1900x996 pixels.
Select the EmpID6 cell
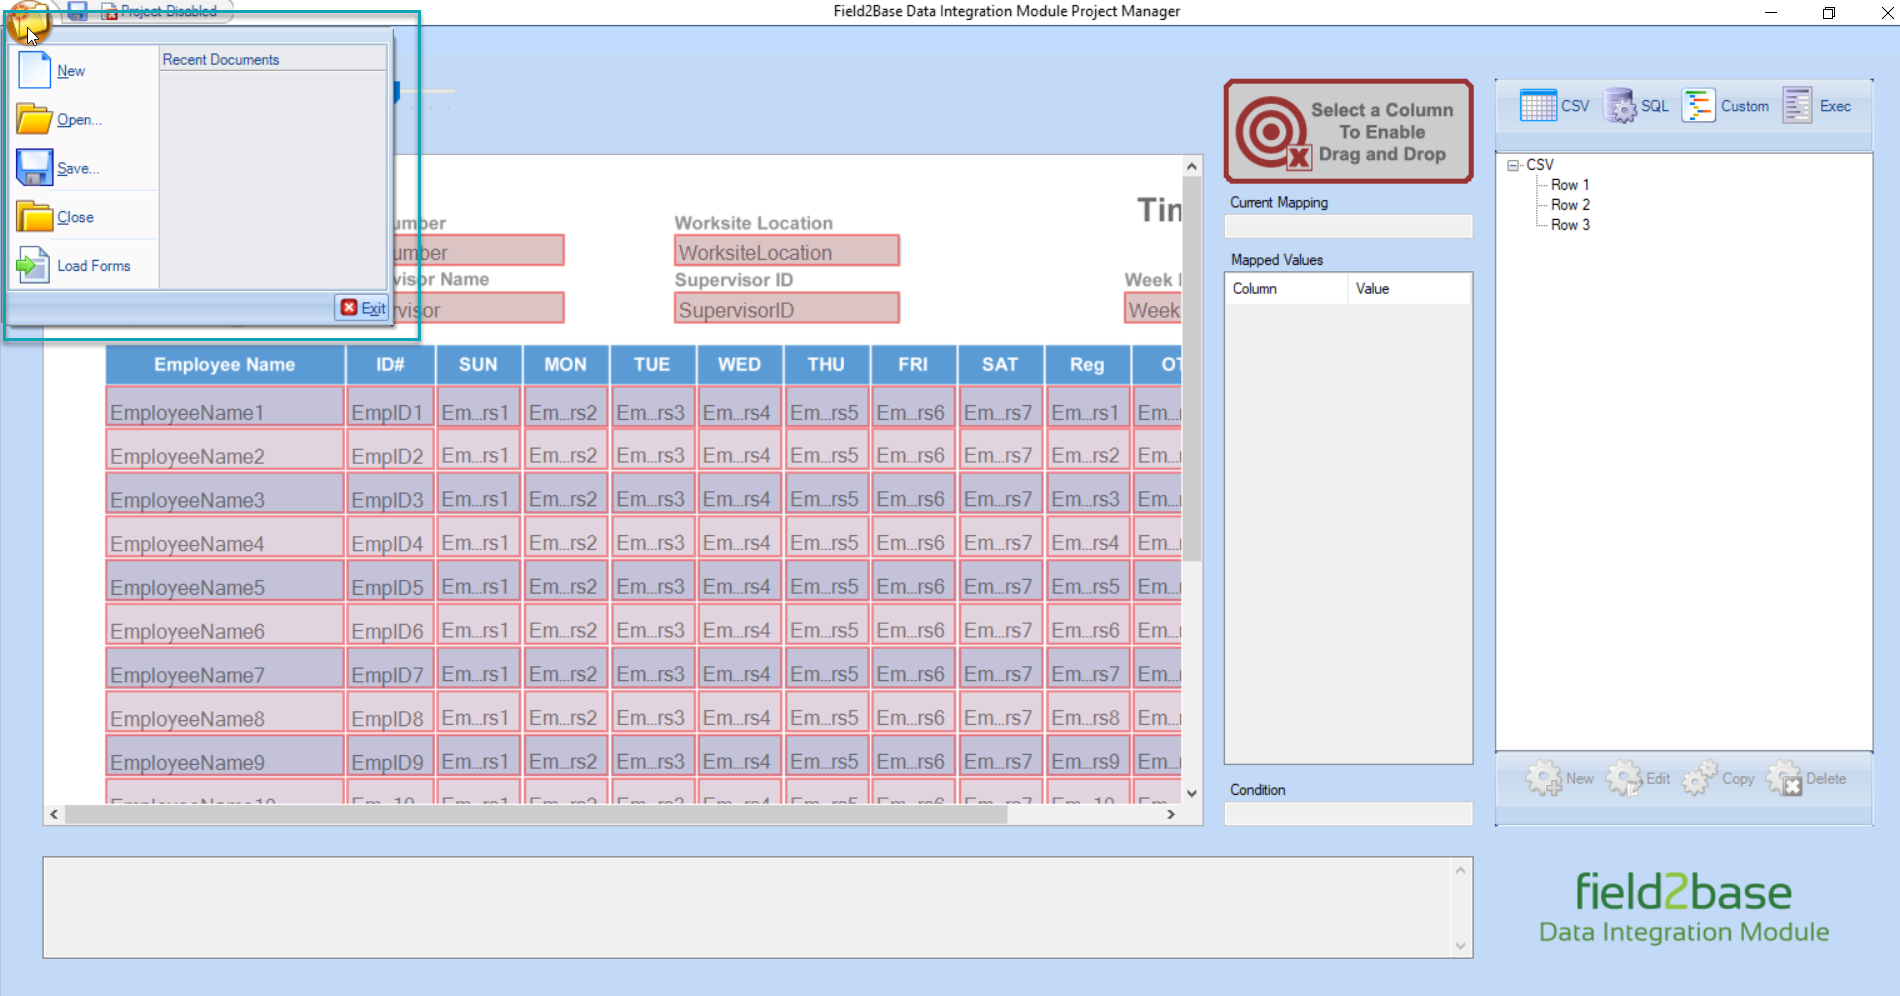(390, 625)
